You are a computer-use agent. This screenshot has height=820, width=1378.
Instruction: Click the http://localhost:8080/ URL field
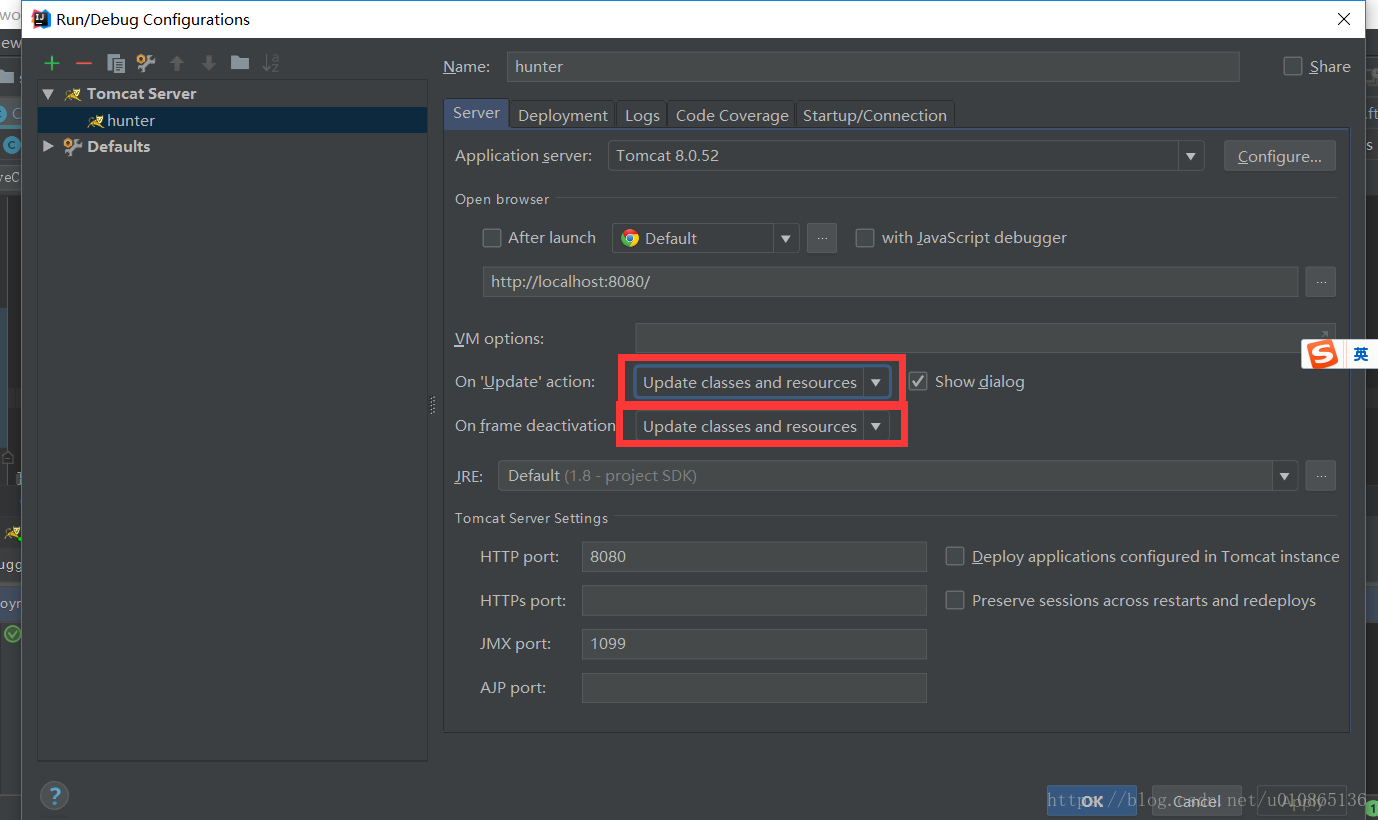(890, 282)
